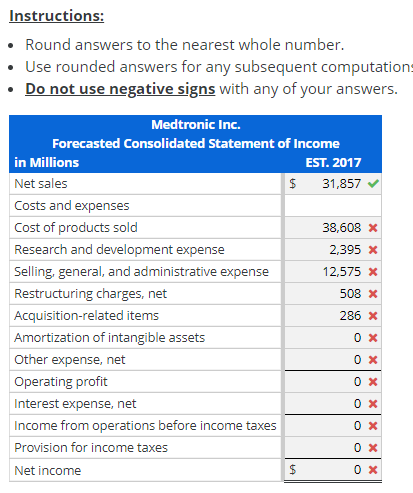Click the underlined 'Do not use negative signs' text

click(x=120, y=89)
